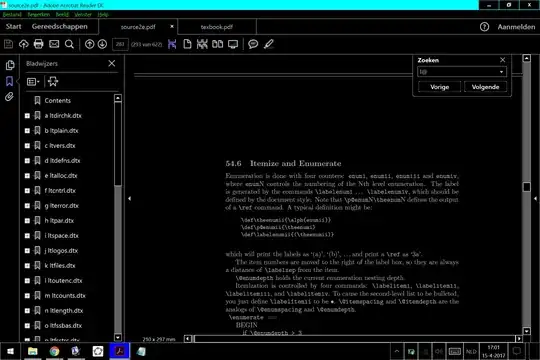Viewport: 540px width, 360px height.
Task: Go to next page with the down arrow
Action: tap(102, 44)
